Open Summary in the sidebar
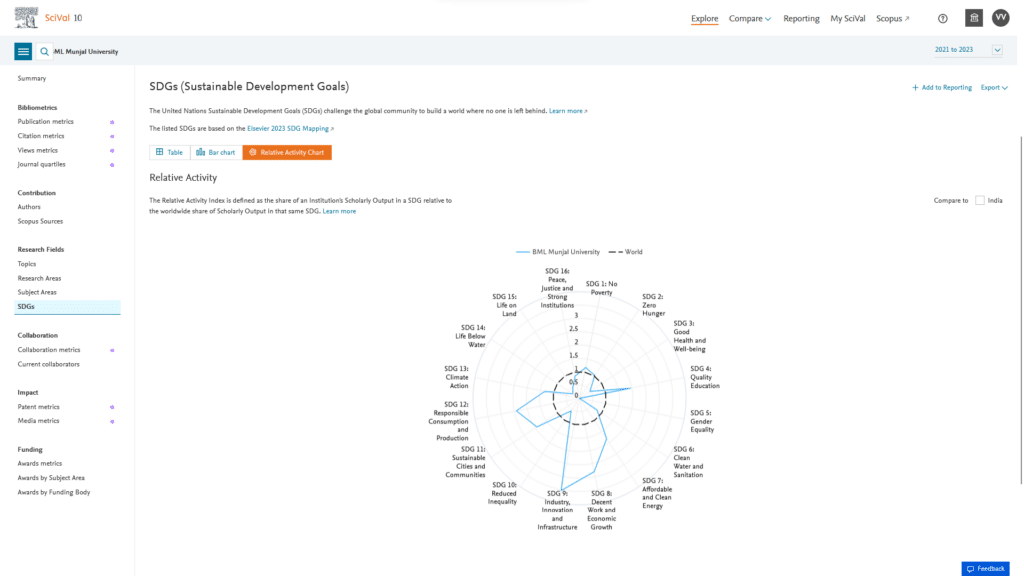This screenshot has height=576, width=1024. [32, 78]
